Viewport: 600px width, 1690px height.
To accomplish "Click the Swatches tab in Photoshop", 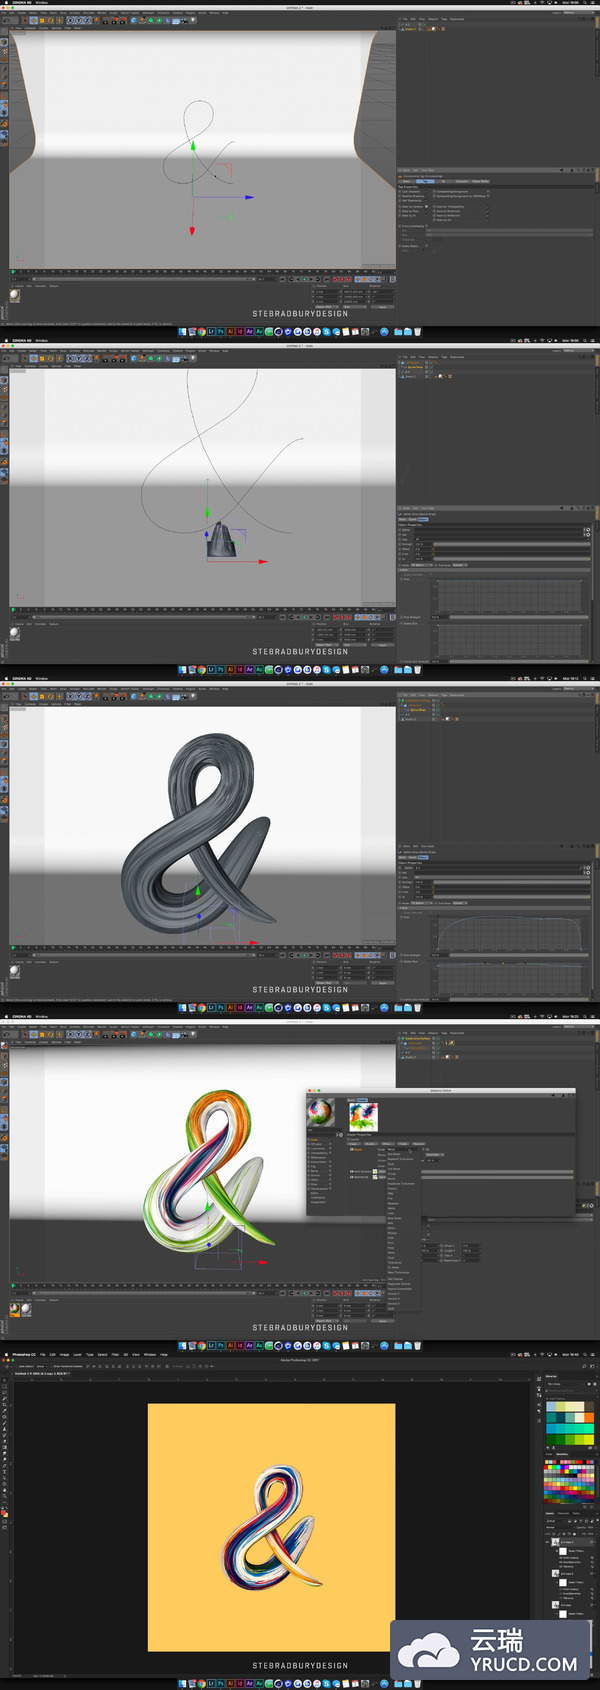I will pos(562,1454).
